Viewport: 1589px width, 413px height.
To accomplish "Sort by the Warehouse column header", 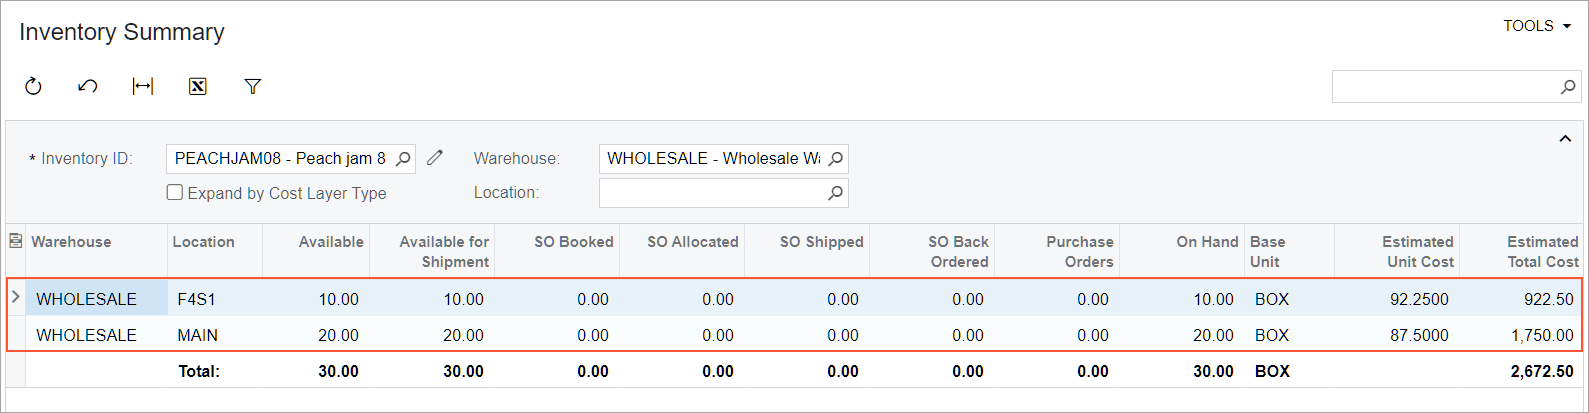I will 72,242.
